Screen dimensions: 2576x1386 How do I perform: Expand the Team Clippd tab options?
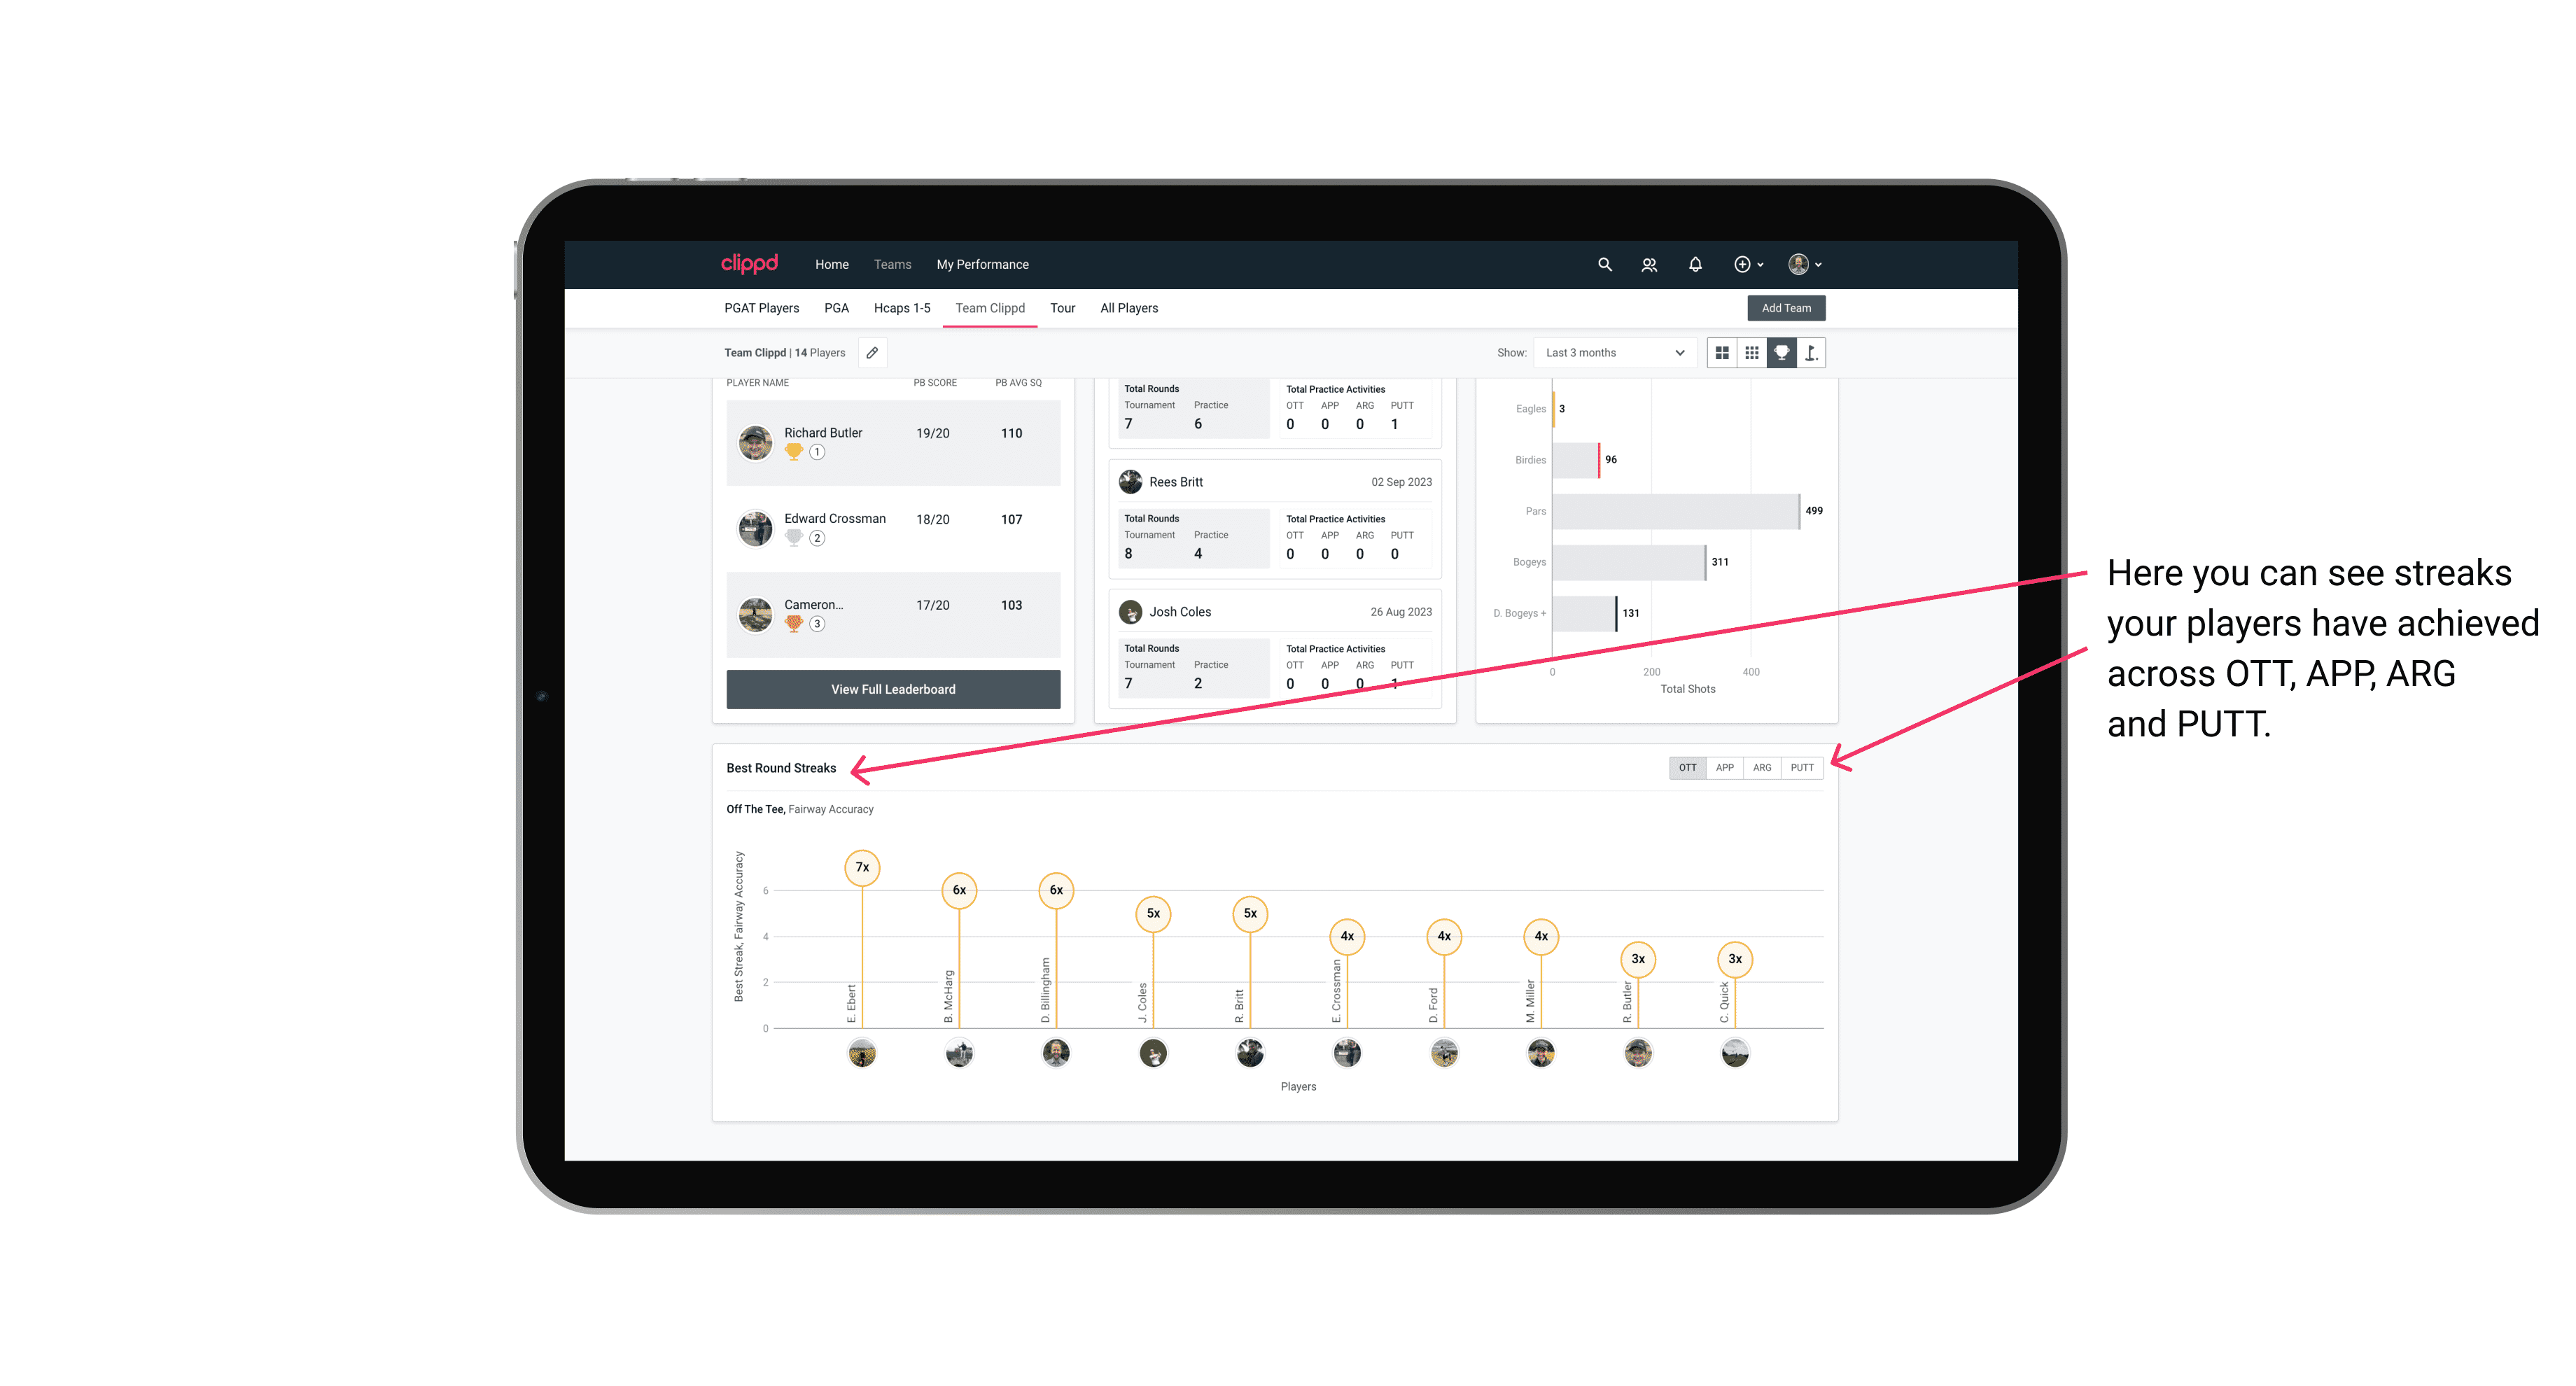point(990,309)
